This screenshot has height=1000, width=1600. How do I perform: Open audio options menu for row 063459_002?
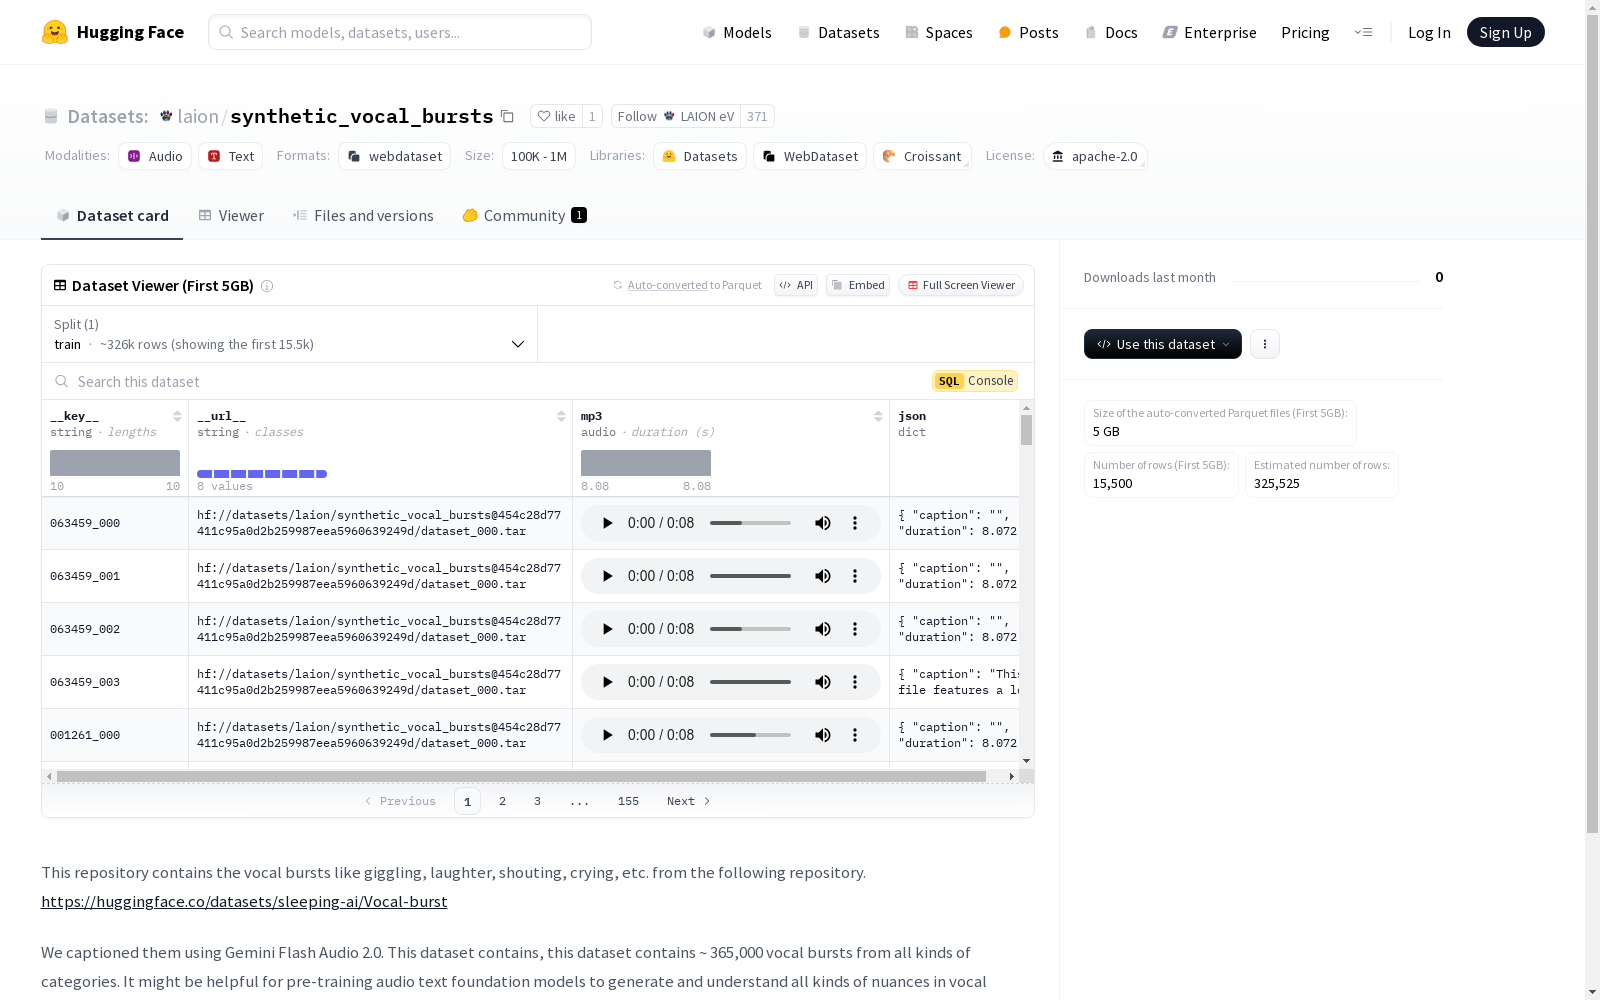click(855, 629)
